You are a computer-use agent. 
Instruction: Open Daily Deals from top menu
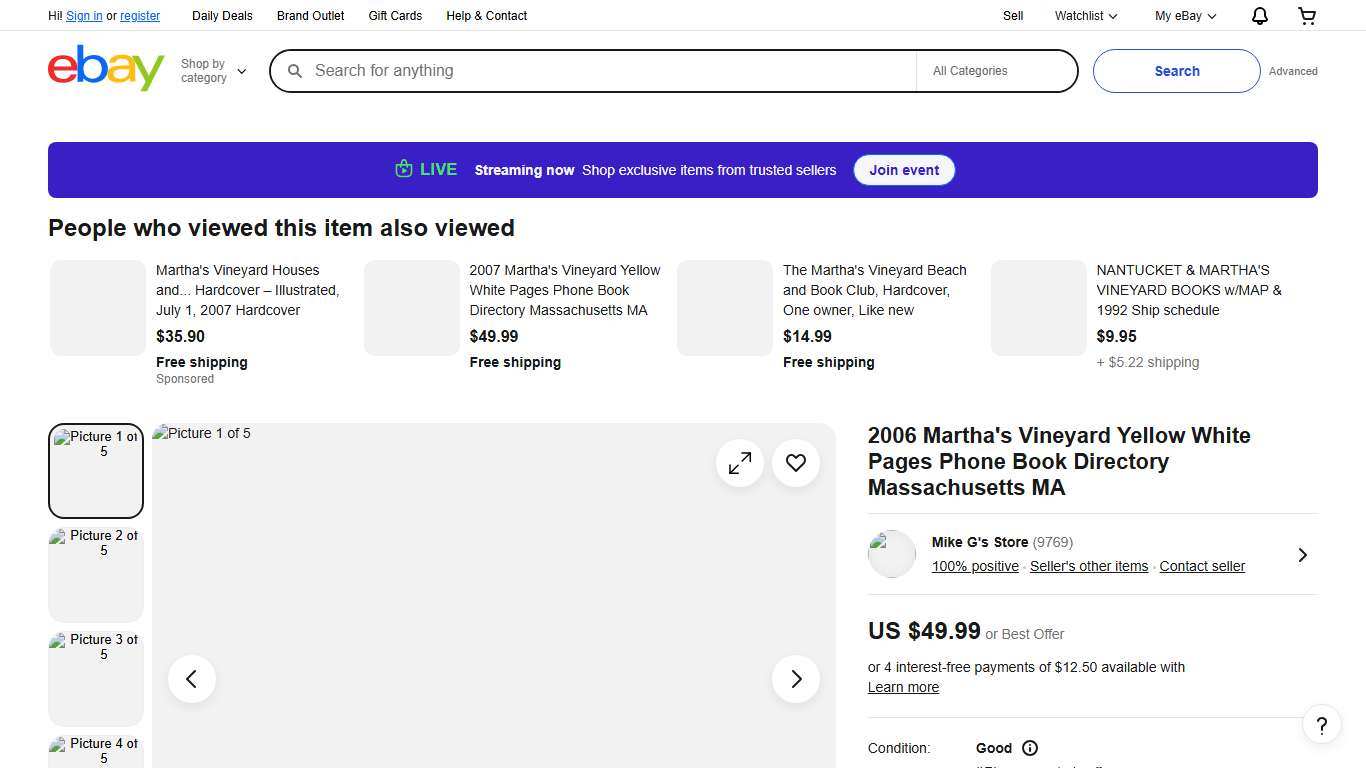click(x=222, y=16)
